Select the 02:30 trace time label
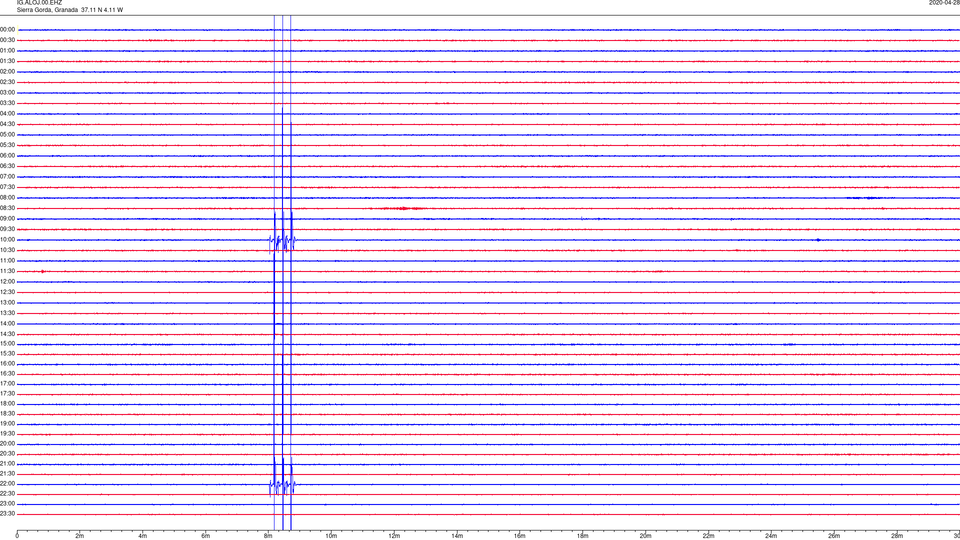The width and height of the screenshot is (960, 540). [7, 82]
